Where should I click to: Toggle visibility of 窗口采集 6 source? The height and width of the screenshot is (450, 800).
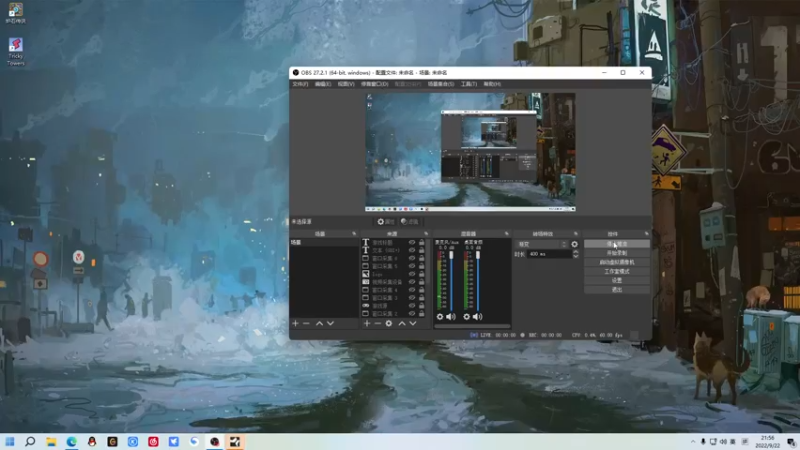click(x=412, y=258)
